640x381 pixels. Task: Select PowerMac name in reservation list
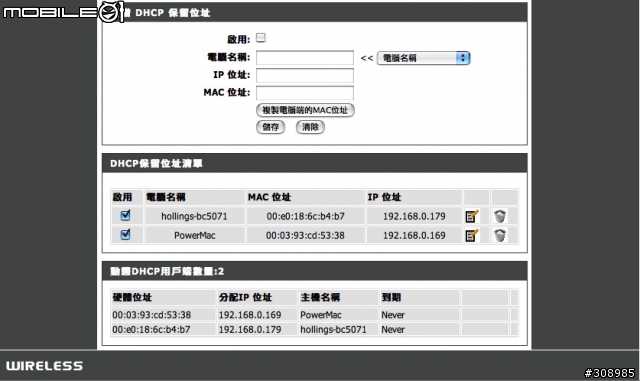click(195, 236)
